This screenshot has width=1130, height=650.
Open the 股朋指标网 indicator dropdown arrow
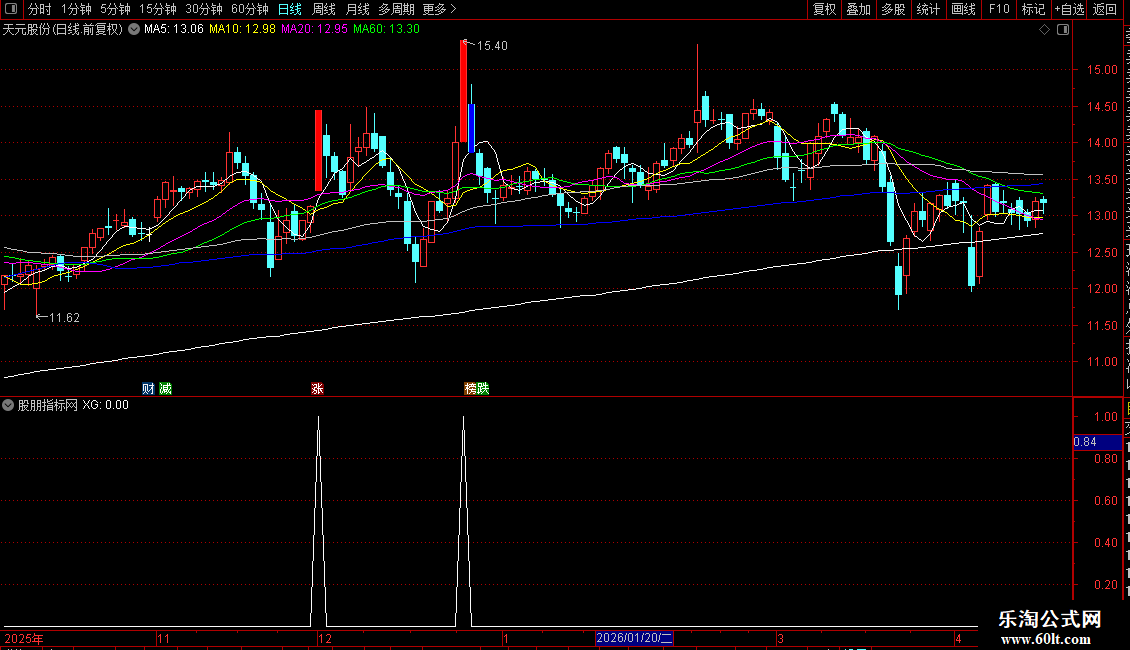click(x=8, y=405)
